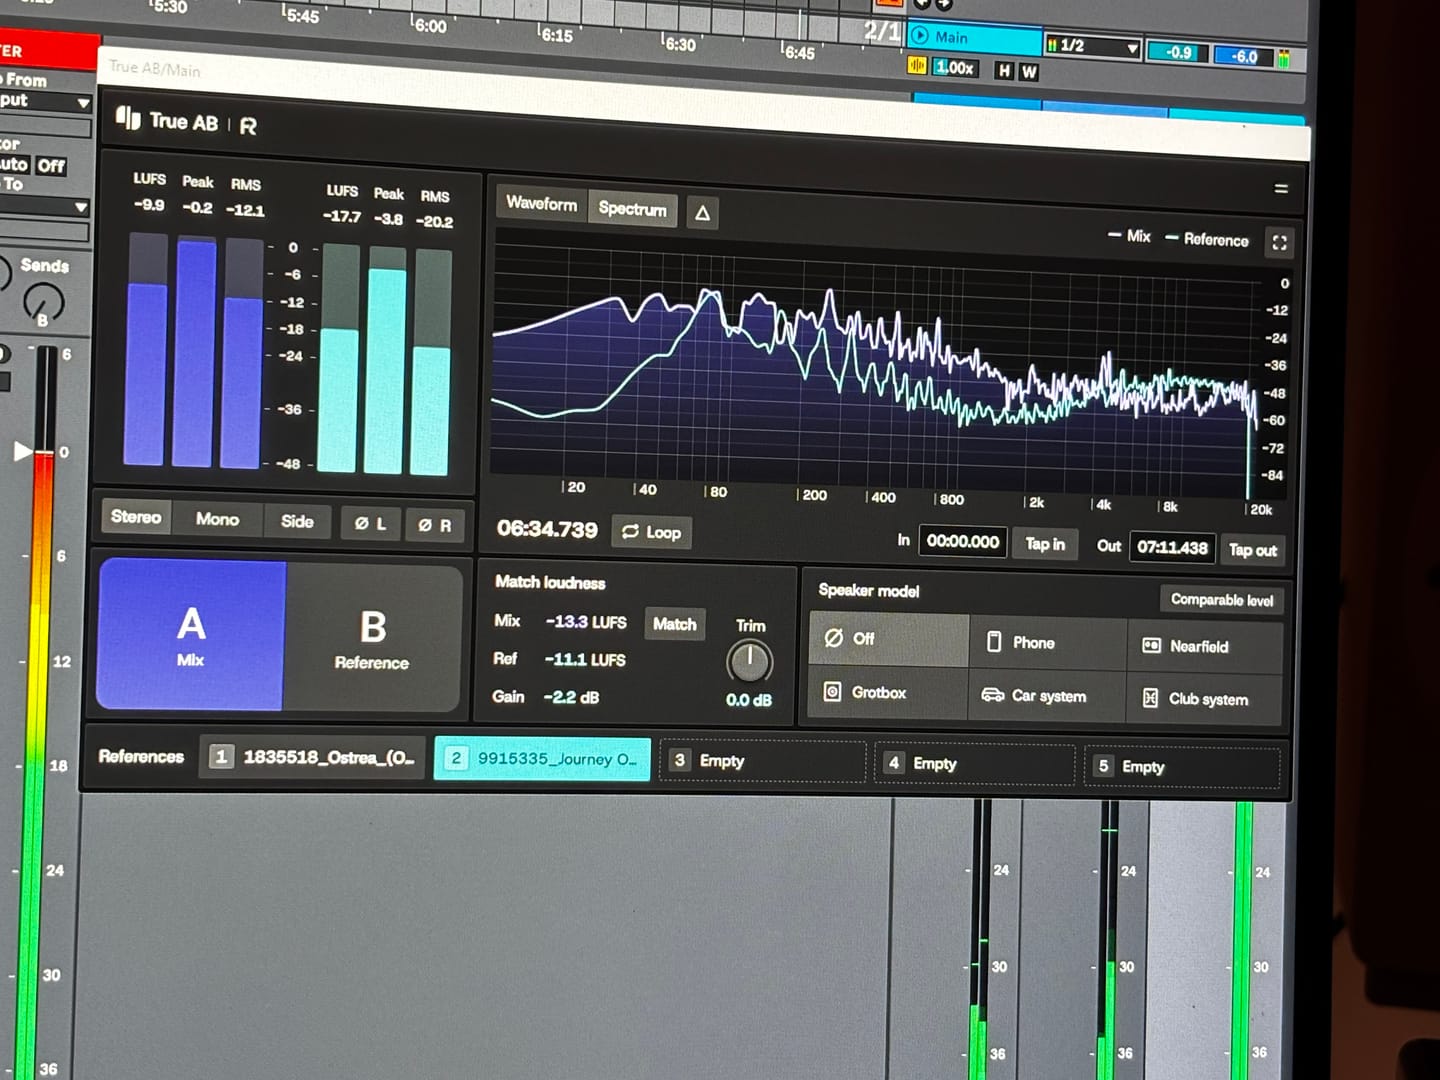This screenshot has width=1440, height=1080.
Task: Switch to the Waveform tab
Action: coord(542,204)
